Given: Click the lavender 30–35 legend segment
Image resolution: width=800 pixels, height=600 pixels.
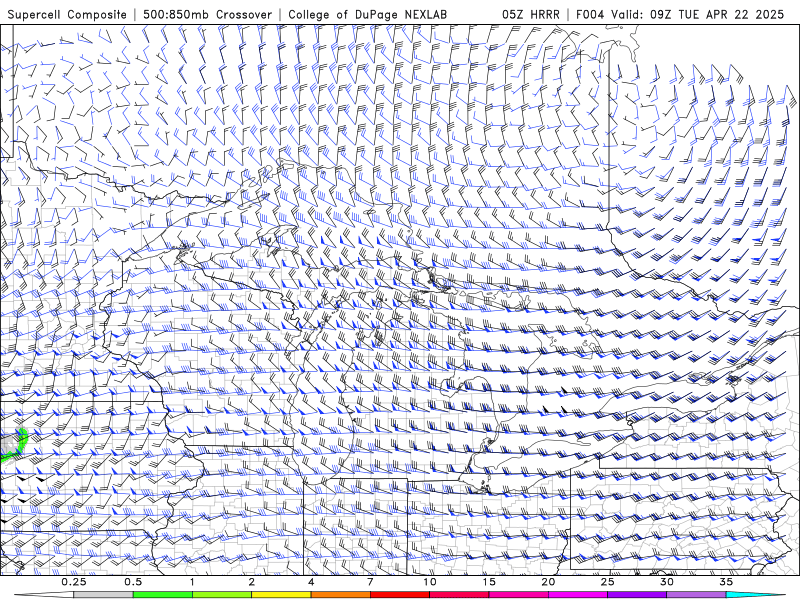Looking at the screenshot, I should (696, 595).
